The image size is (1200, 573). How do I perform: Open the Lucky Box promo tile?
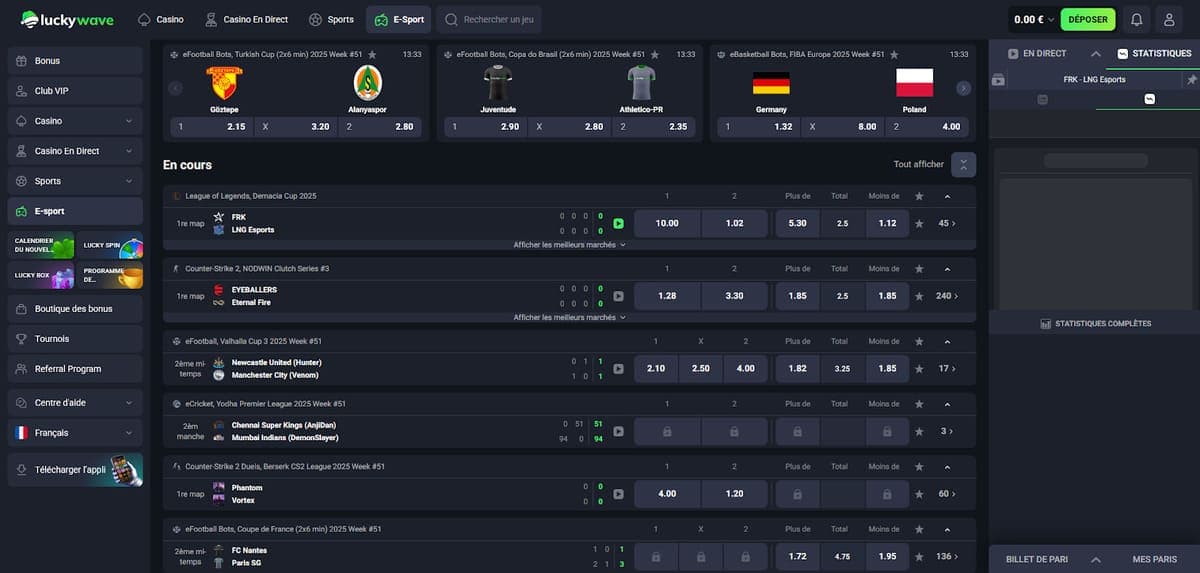click(x=40, y=275)
